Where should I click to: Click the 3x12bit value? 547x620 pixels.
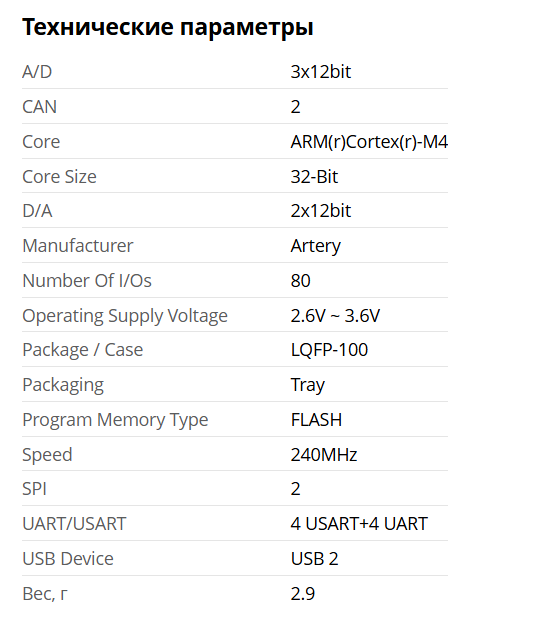321,72
